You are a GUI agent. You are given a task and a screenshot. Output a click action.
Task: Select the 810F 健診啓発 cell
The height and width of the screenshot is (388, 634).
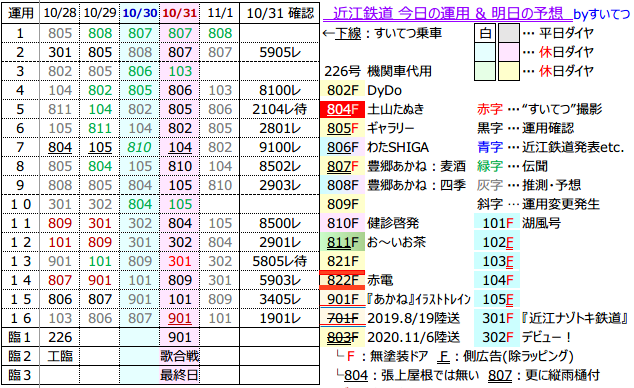pyautogui.click(x=342, y=223)
